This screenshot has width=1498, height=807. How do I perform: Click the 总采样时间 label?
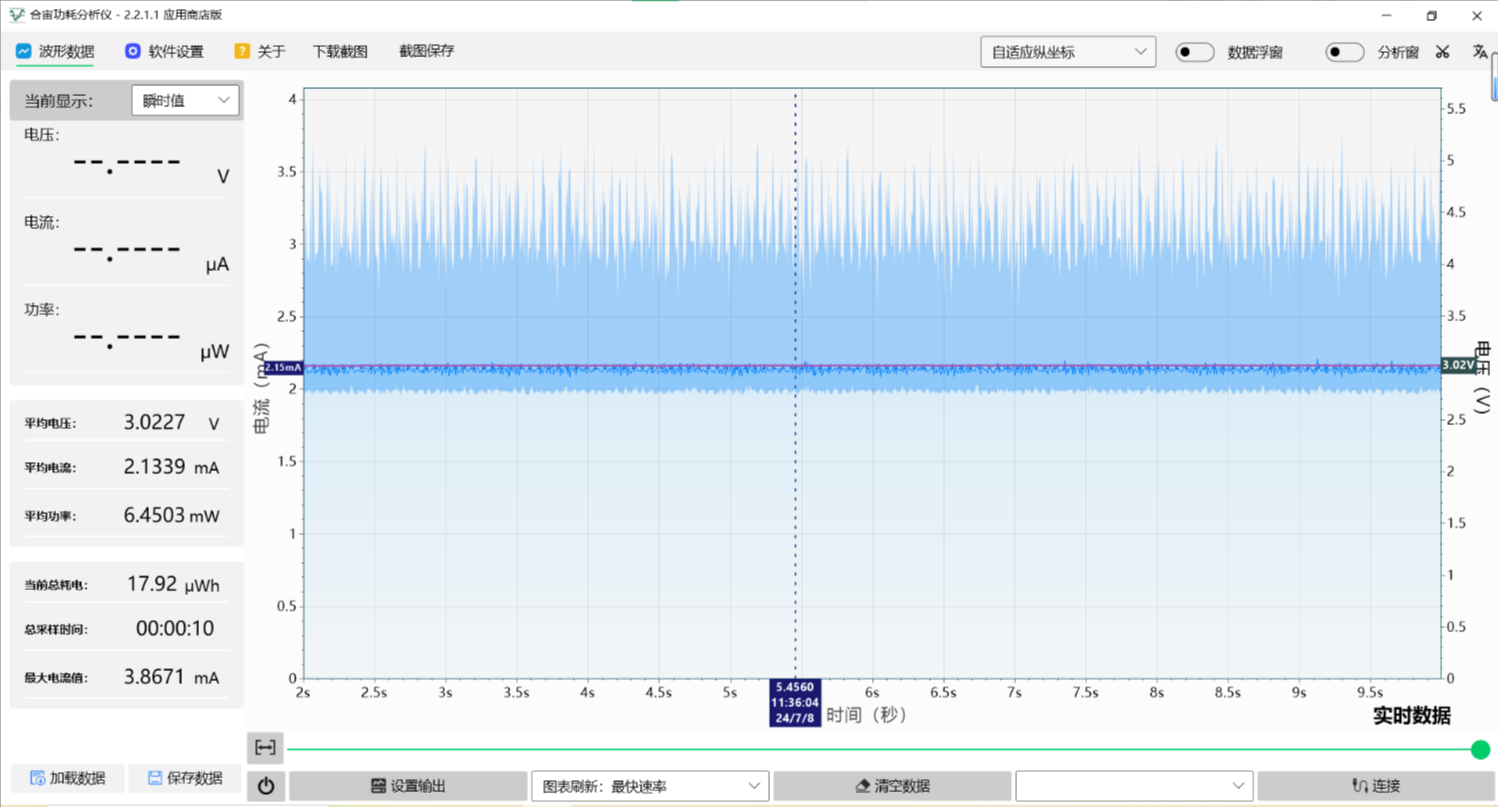click(x=56, y=630)
